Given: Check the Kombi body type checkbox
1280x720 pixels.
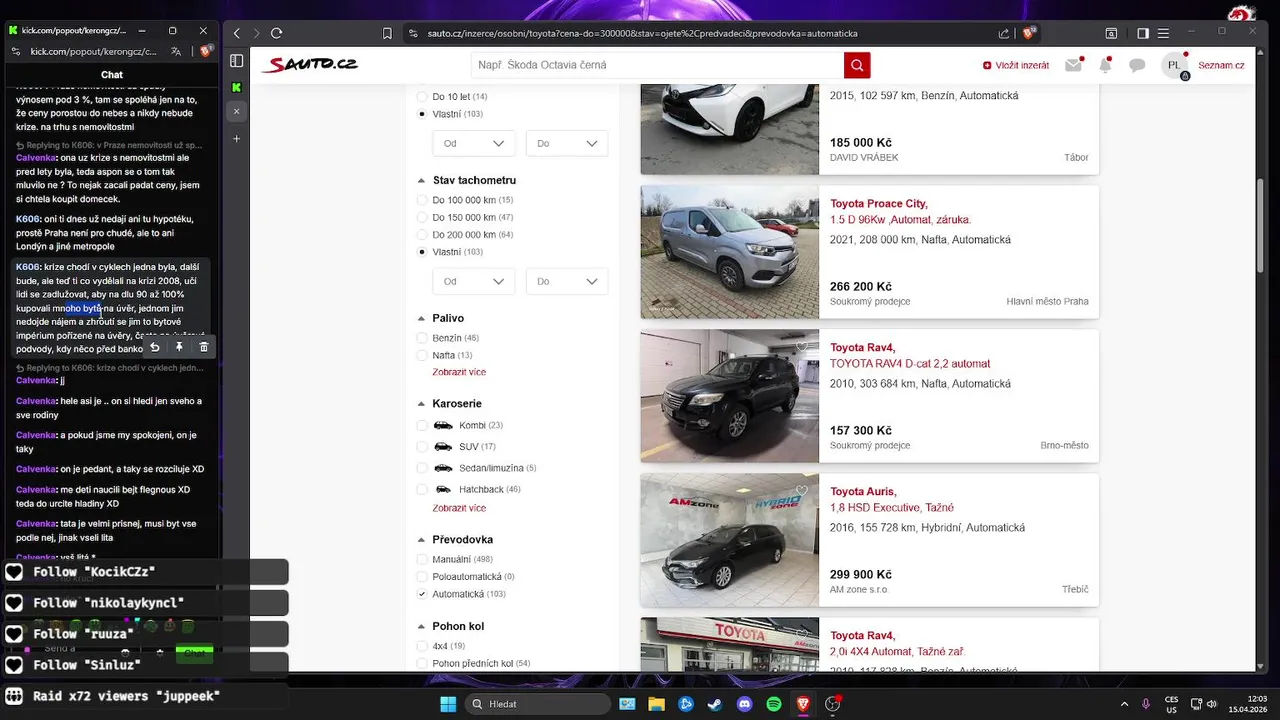Looking at the screenshot, I should pos(422,425).
